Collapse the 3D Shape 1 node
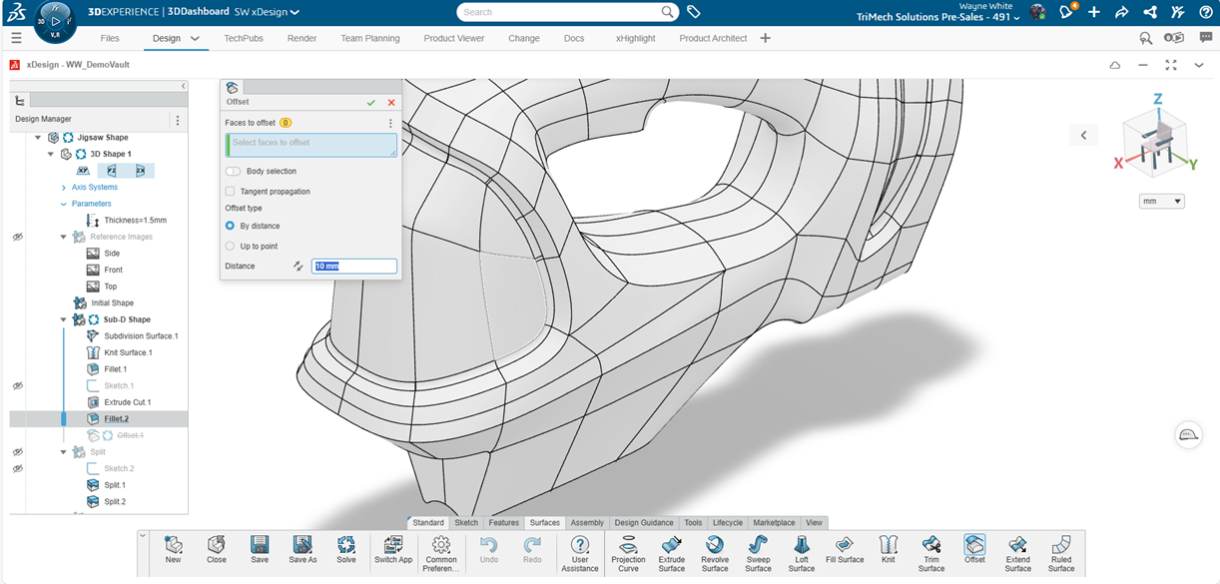The height and width of the screenshot is (584, 1220). pos(52,154)
